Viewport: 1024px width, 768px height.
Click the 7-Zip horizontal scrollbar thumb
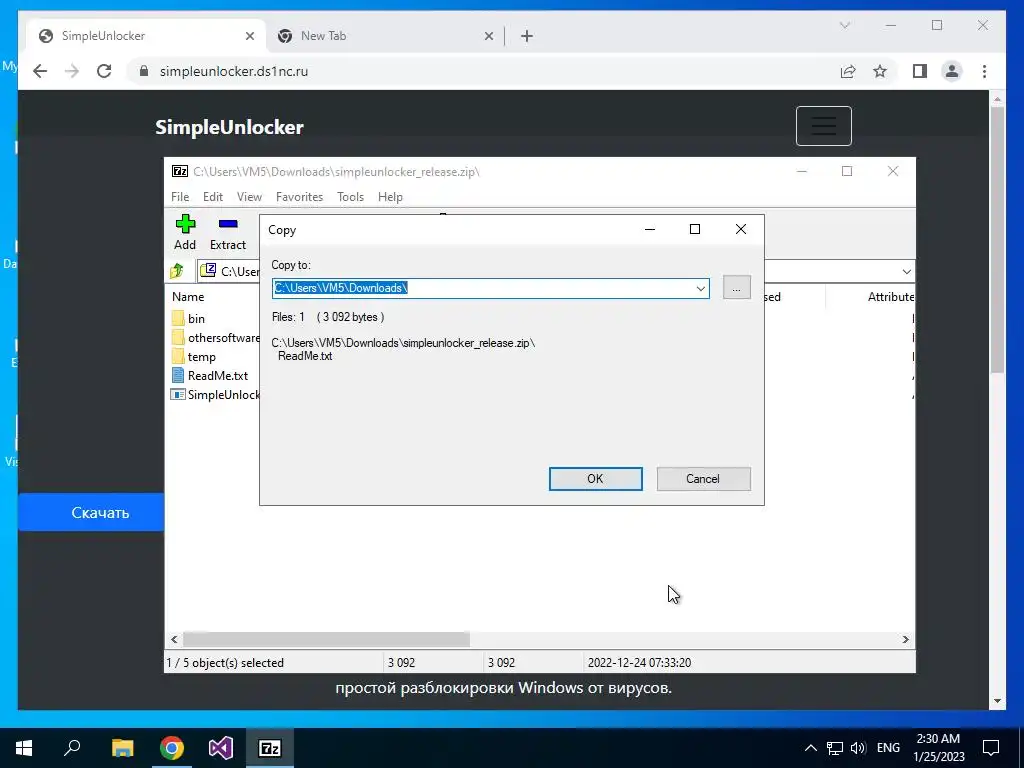point(326,639)
